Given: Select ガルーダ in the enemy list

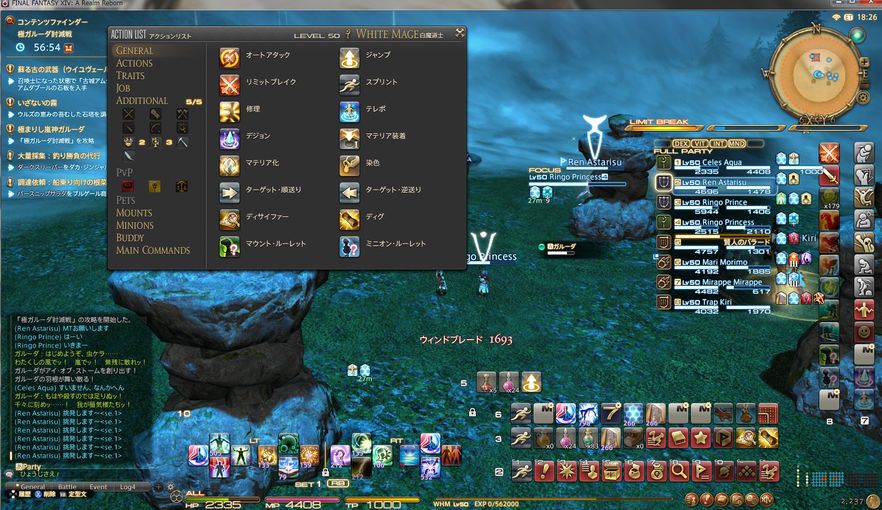Looking at the screenshot, I should point(562,249).
